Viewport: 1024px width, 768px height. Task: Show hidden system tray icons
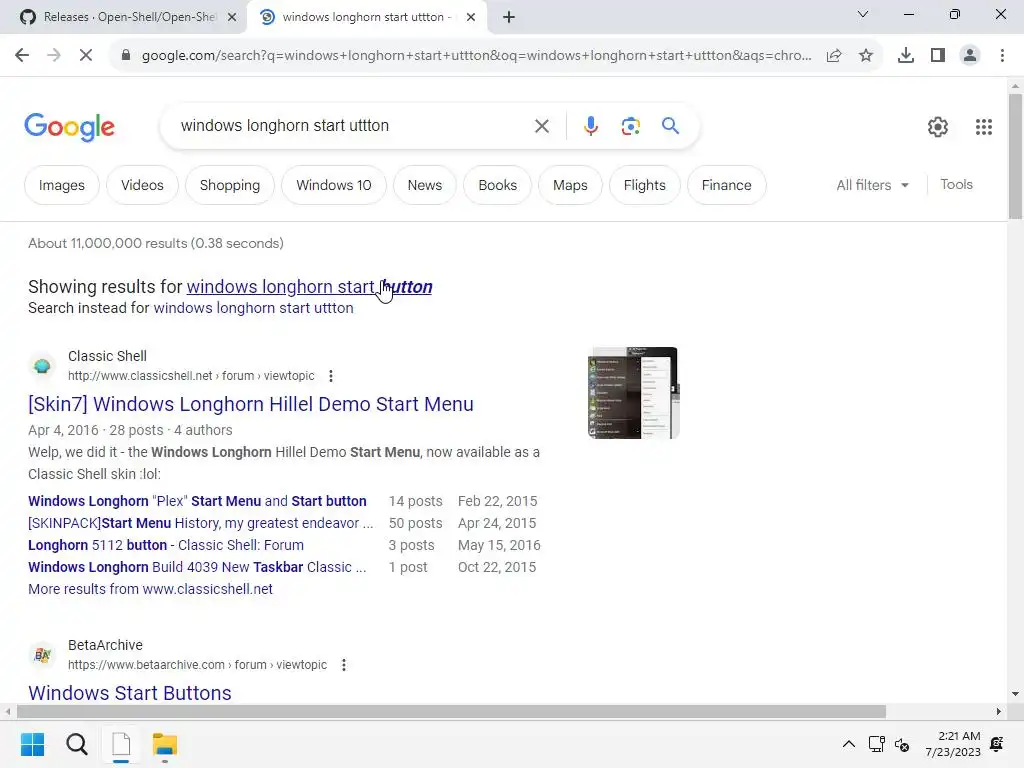pyautogui.click(x=848, y=744)
